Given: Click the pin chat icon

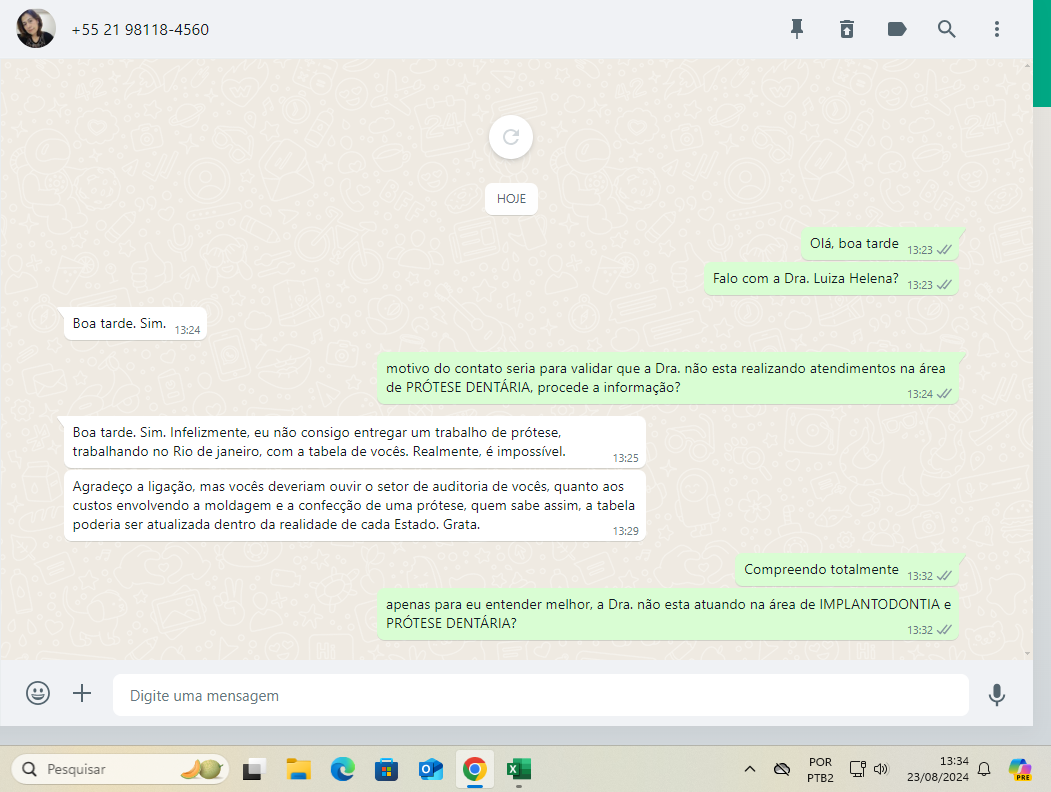Looking at the screenshot, I should coord(796,29).
